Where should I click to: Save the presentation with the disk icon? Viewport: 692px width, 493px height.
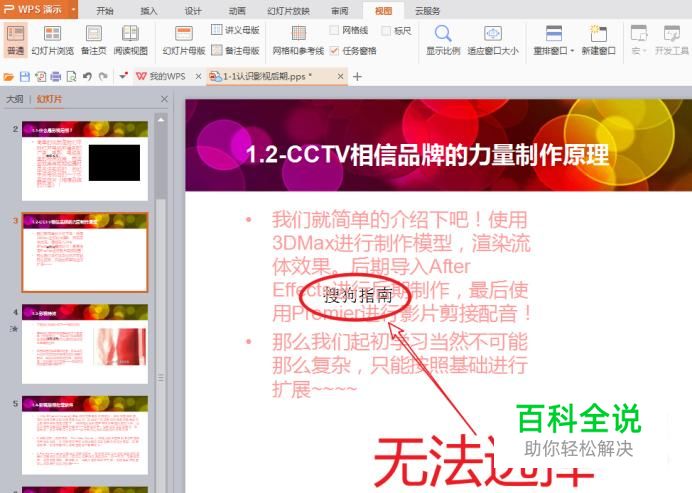click(25, 77)
